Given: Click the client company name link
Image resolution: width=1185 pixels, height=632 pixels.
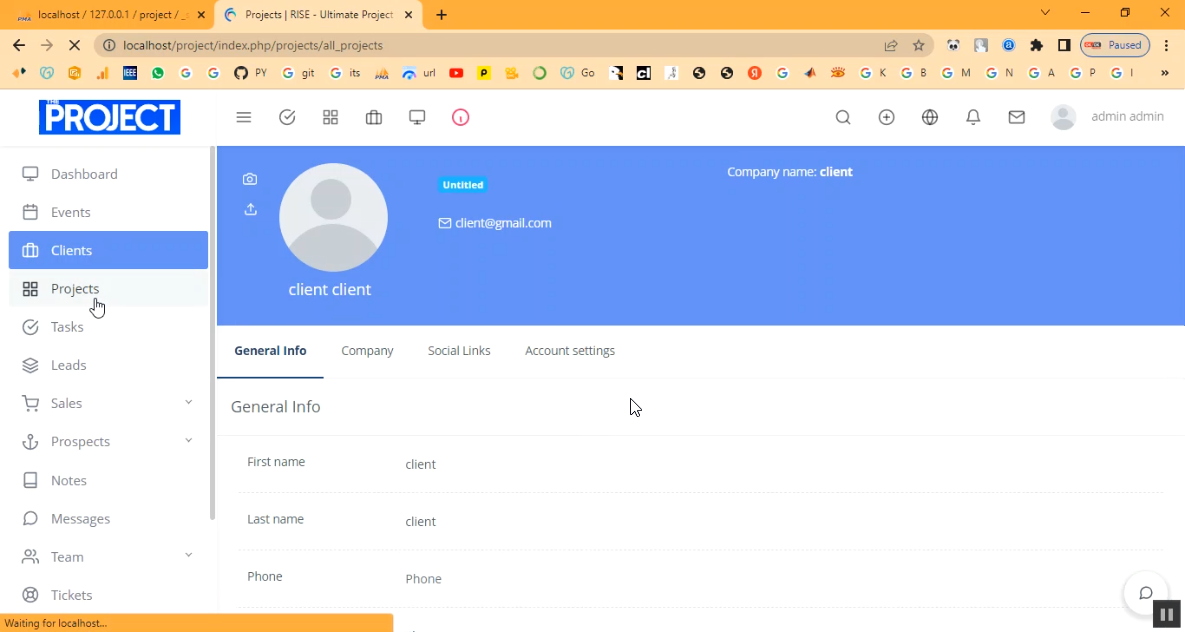Looking at the screenshot, I should [836, 172].
